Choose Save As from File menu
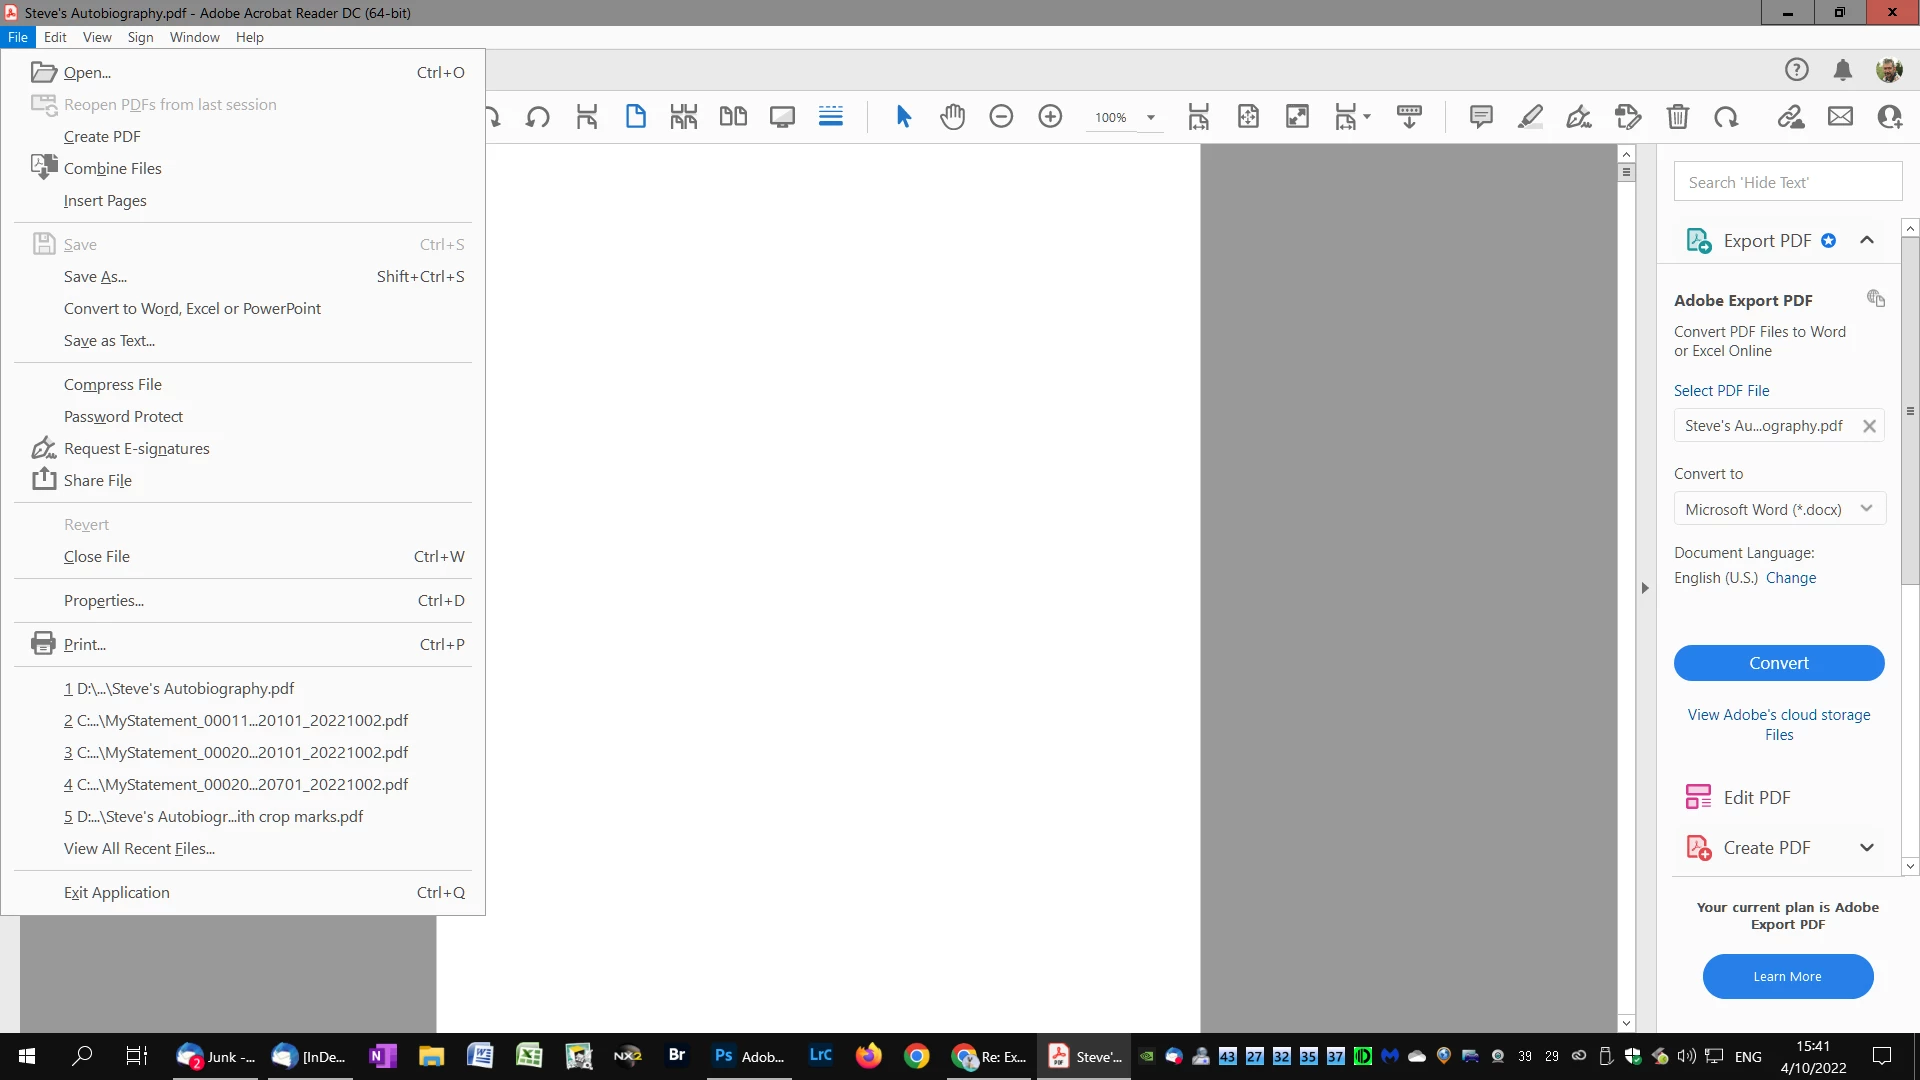The width and height of the screenshot is (1920, 1080). [x=95, y=277]
